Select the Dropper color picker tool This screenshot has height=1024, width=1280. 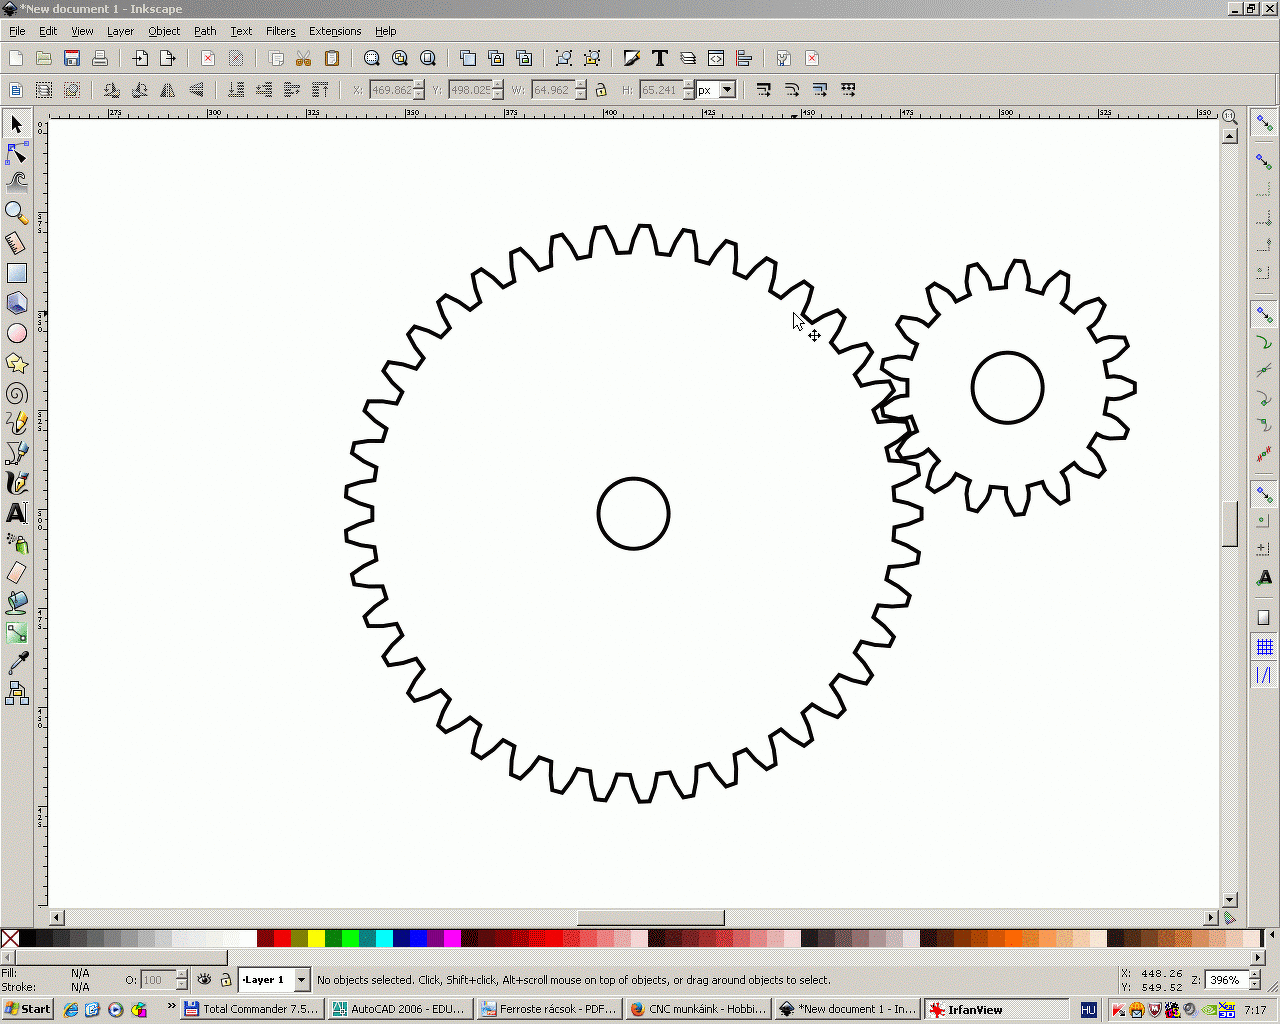(17, 663)
